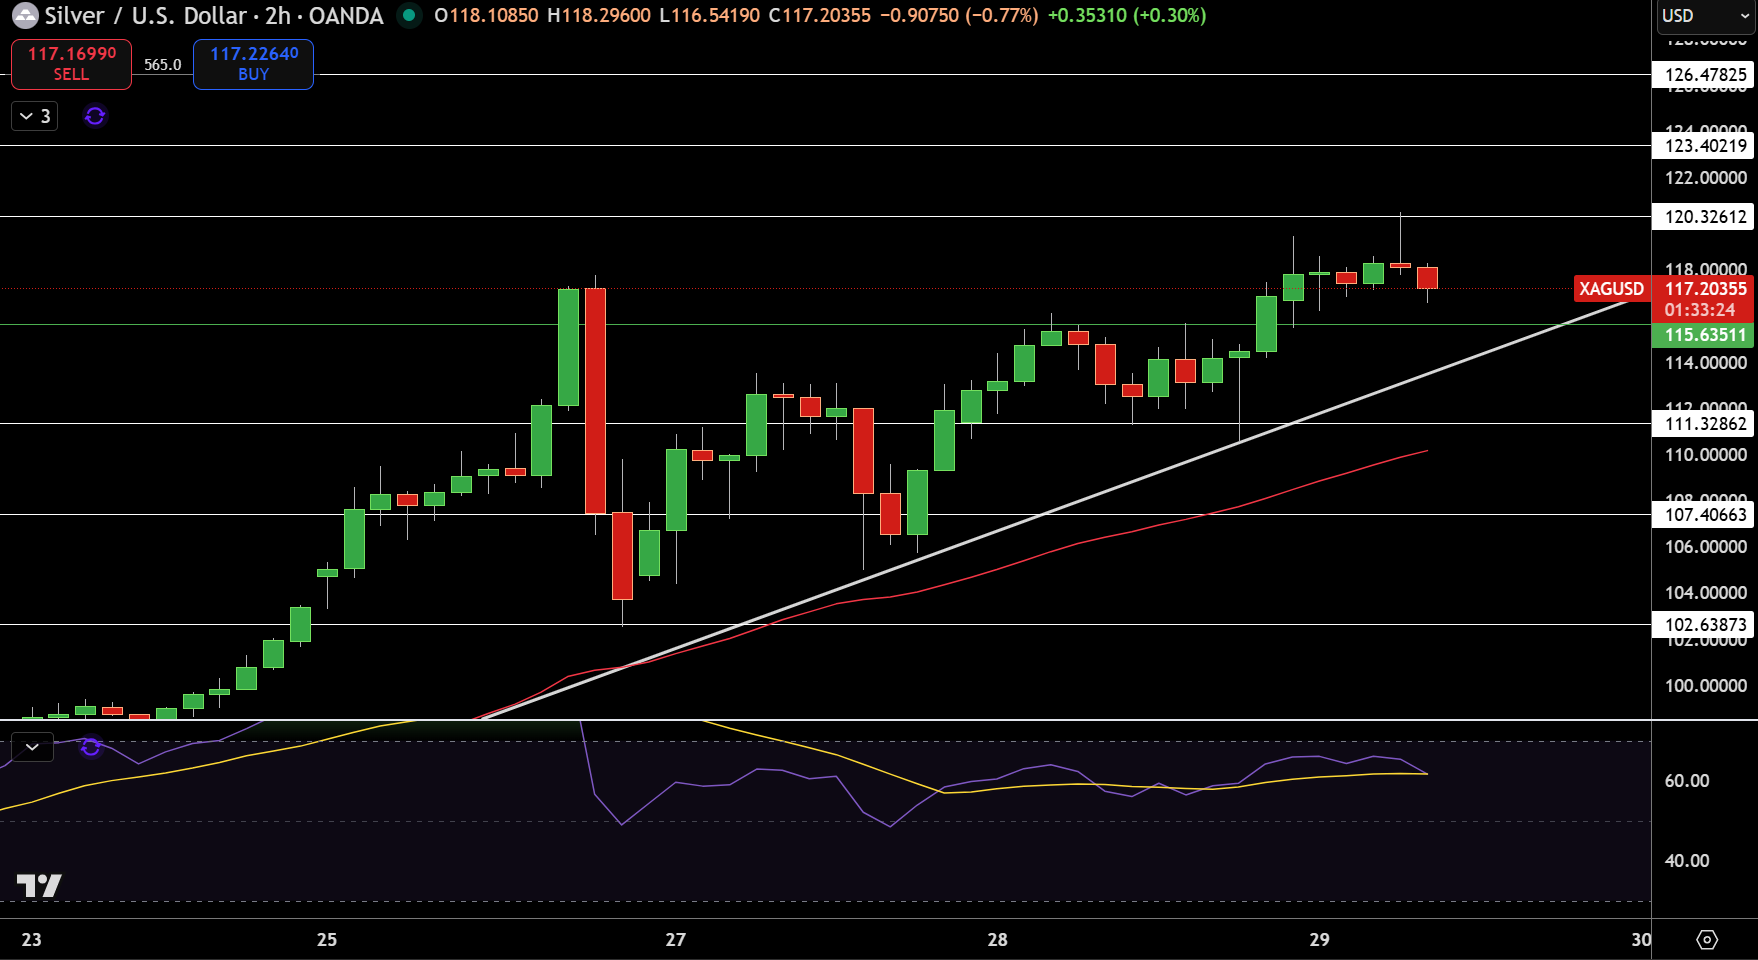Image resolution: width=1758 pixels, height=960 pixels.
Task: Click the 2h interval label
Action: [278, 16]
